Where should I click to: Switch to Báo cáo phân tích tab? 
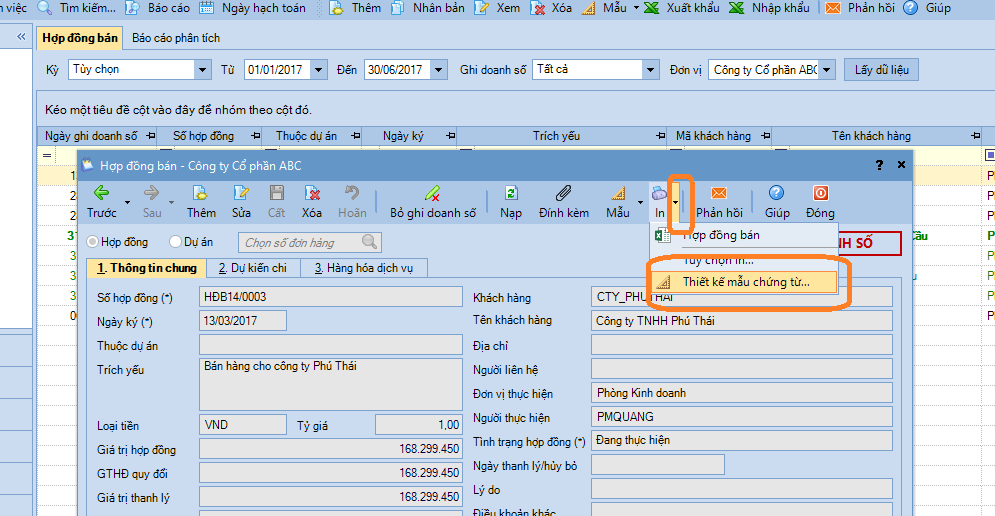[x=176, y=38]
